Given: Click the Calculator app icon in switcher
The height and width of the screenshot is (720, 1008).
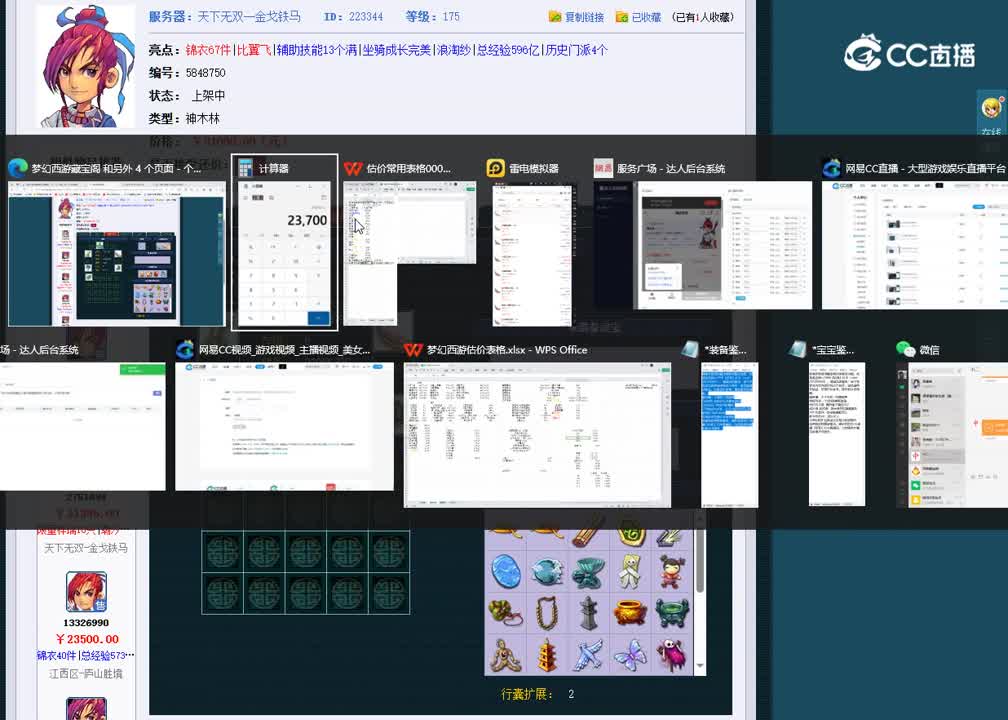Looking at the screenshot, I should pyautogui.click(x=246, y=168).
